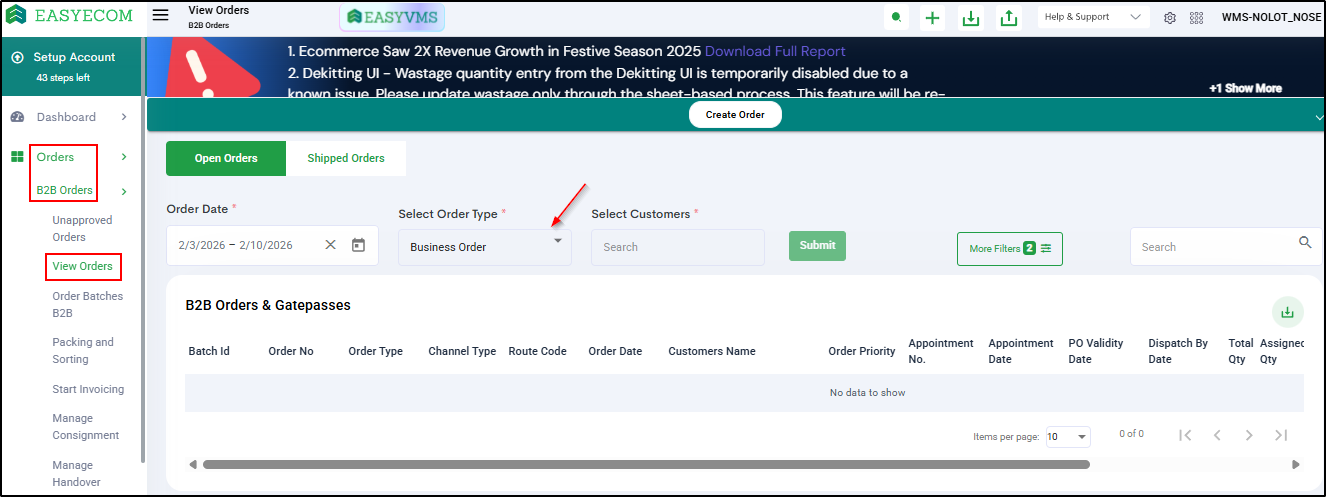1326x497 pixels.
Task: Click the Create Order button
Action: [735, 115]
